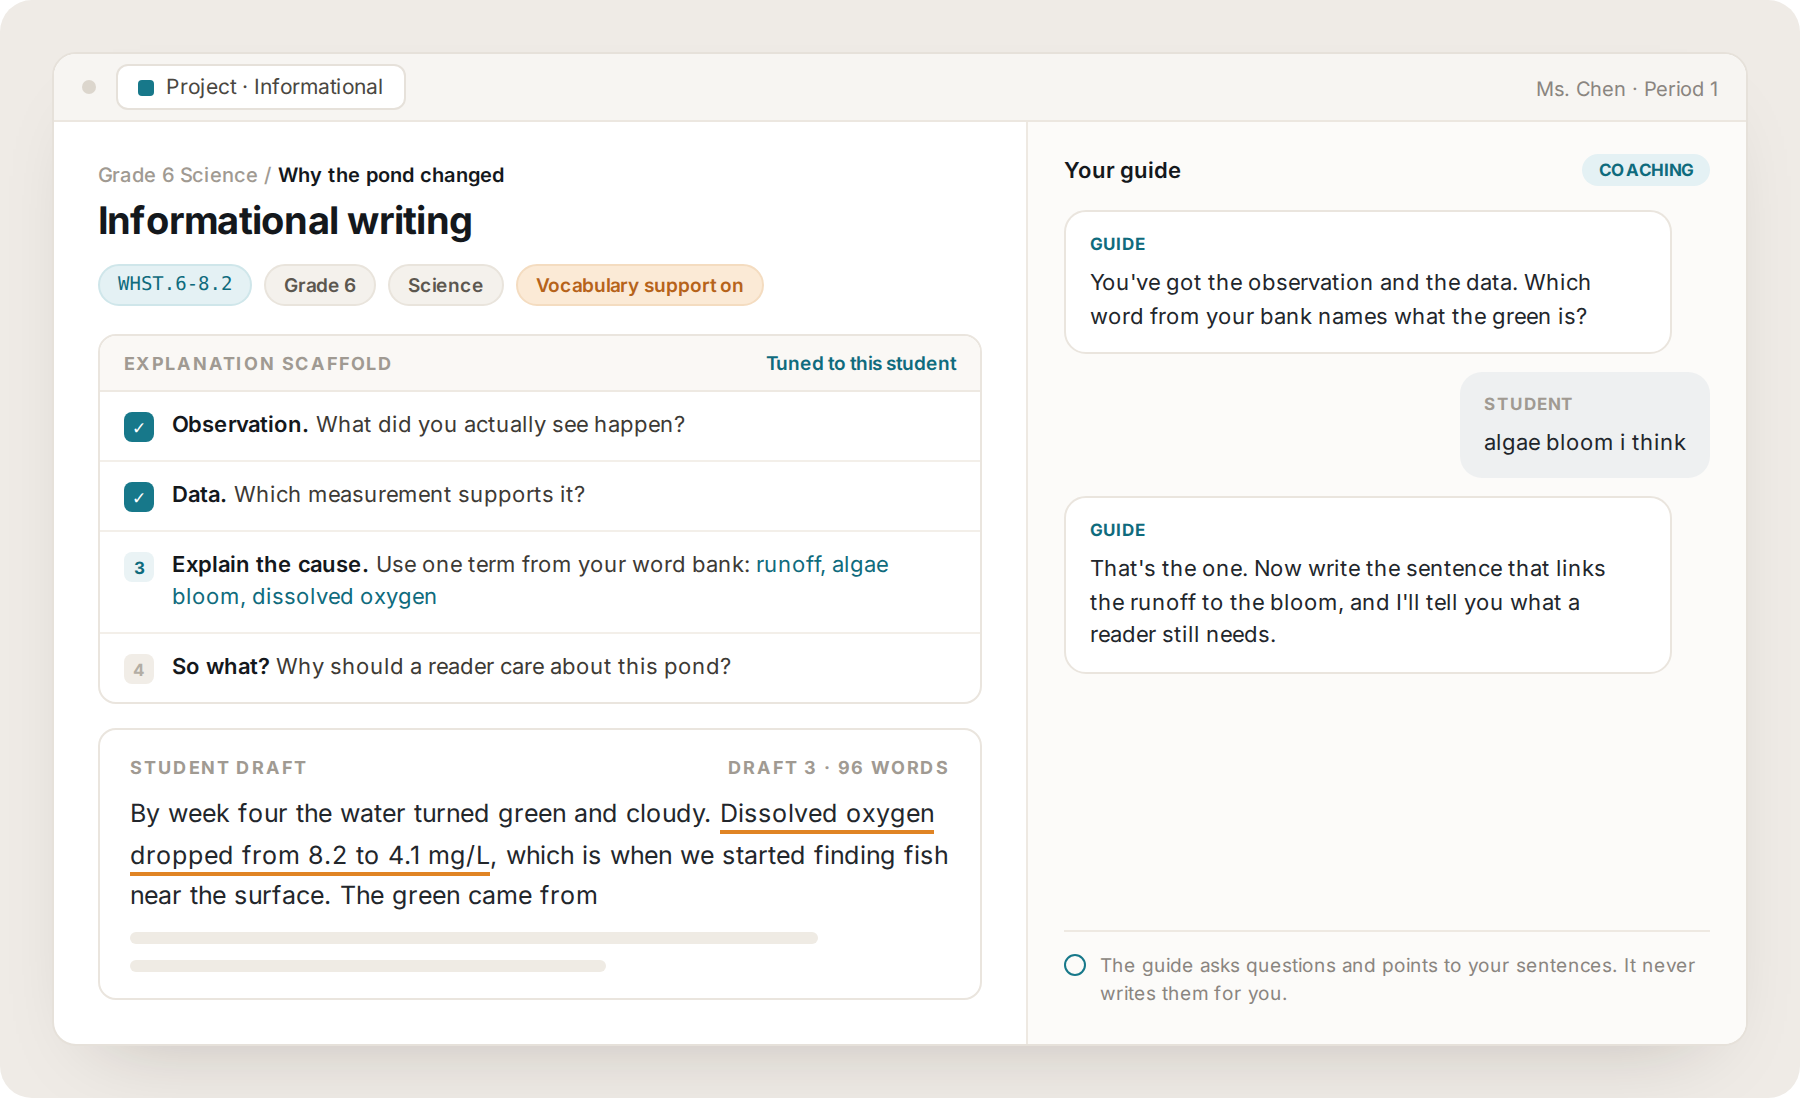
Task: Click the Informational writing heading
Action: (x=285, y=221)
